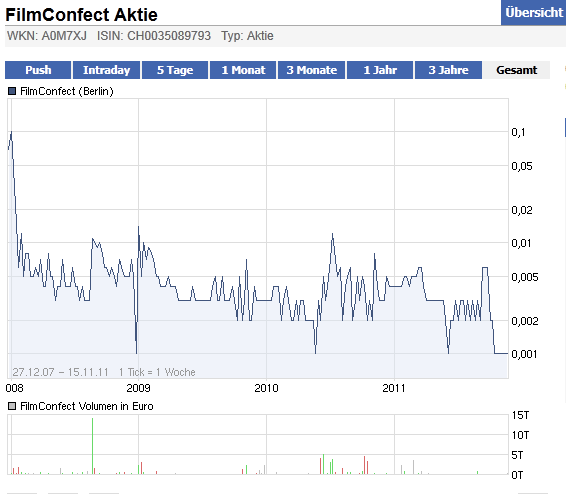Choose the Gesamt timeframe tab
The image size is (566, 494).
(516, 70)
